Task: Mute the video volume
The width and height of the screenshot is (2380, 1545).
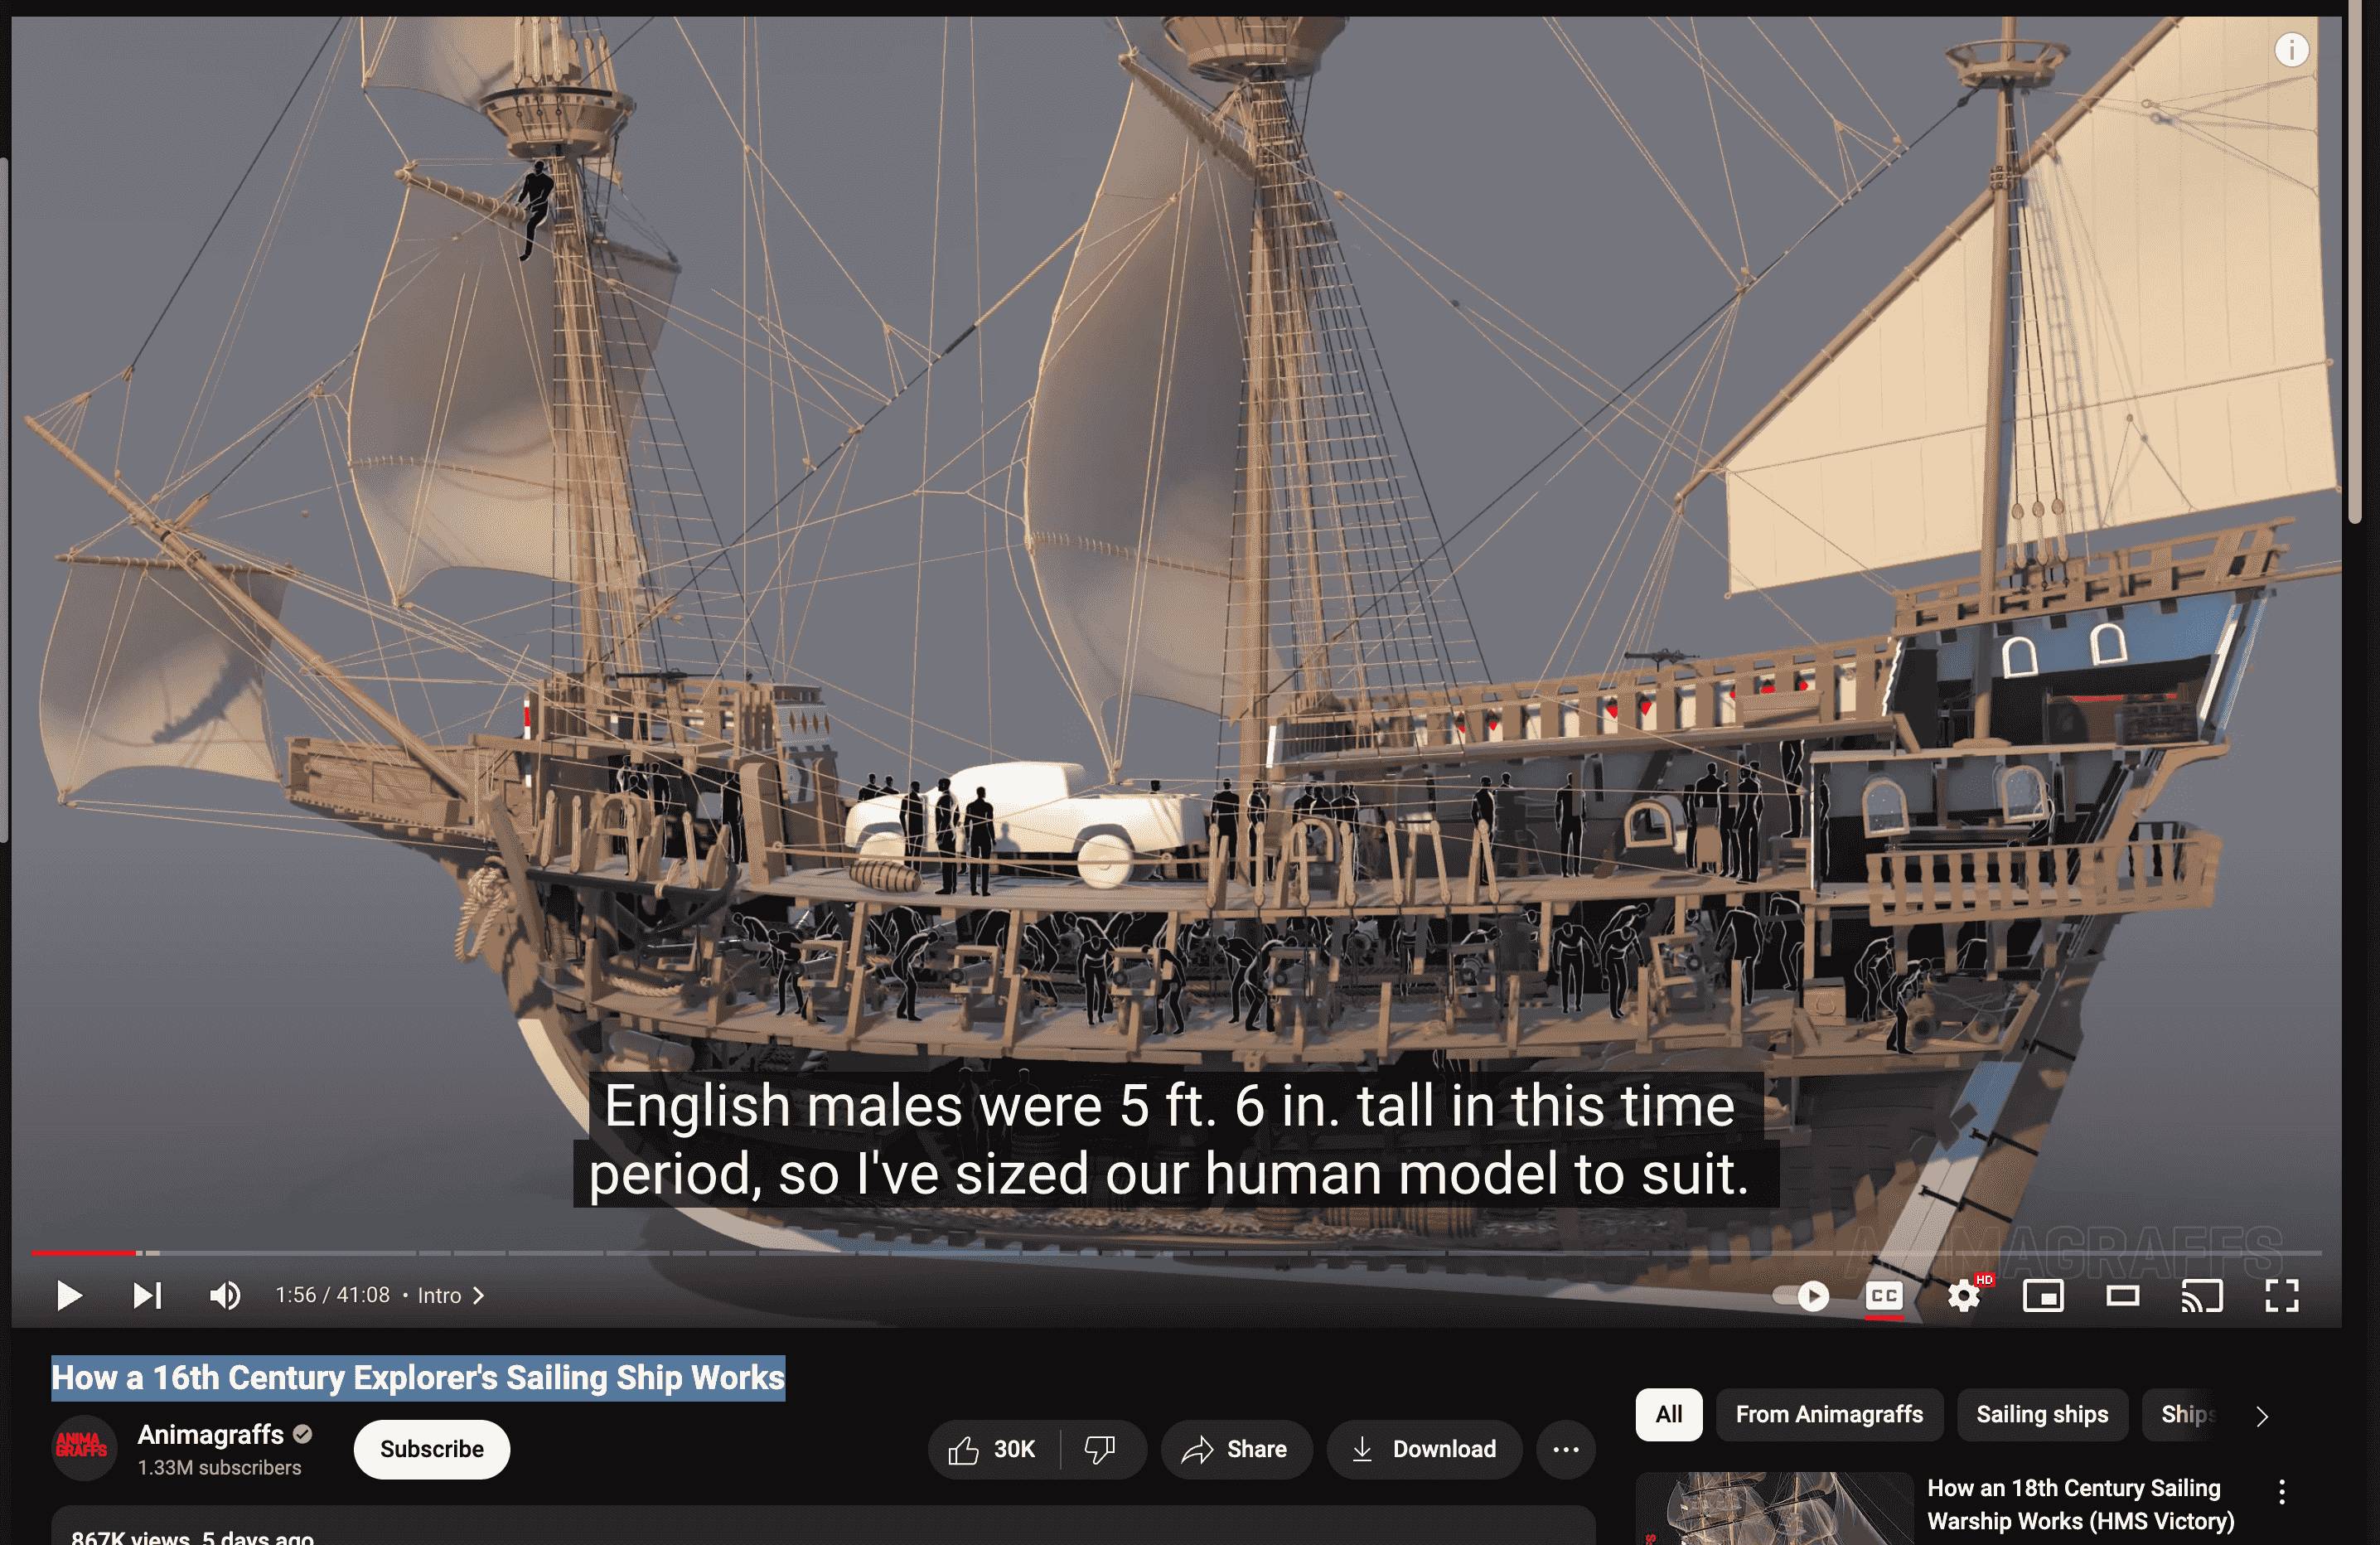Action: pos(225,1295)
